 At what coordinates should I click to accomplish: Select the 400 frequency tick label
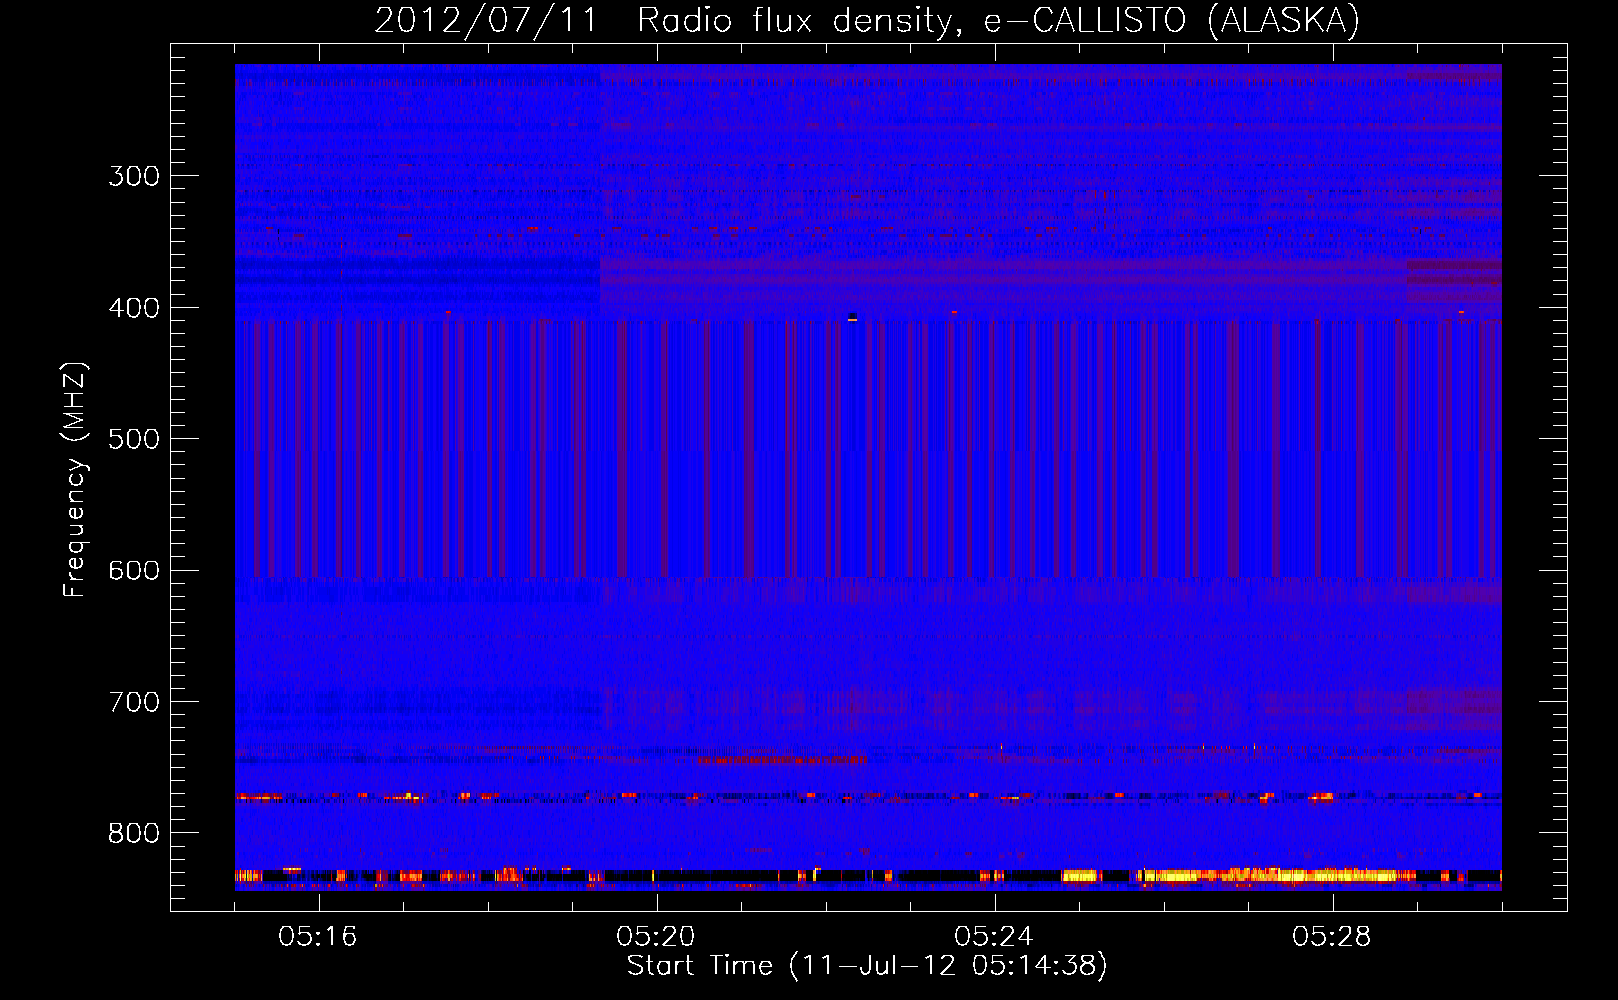pyautogui.click(x=134, y=308)
